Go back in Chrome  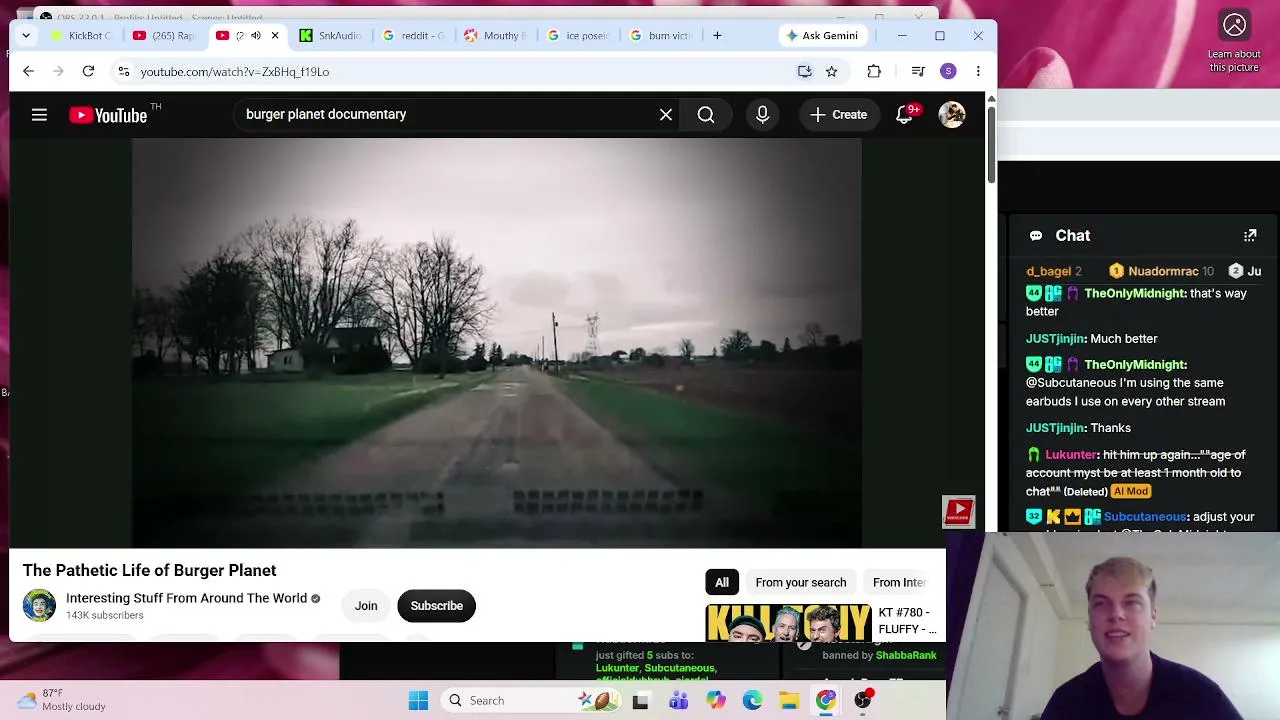[x=28, y=71]
